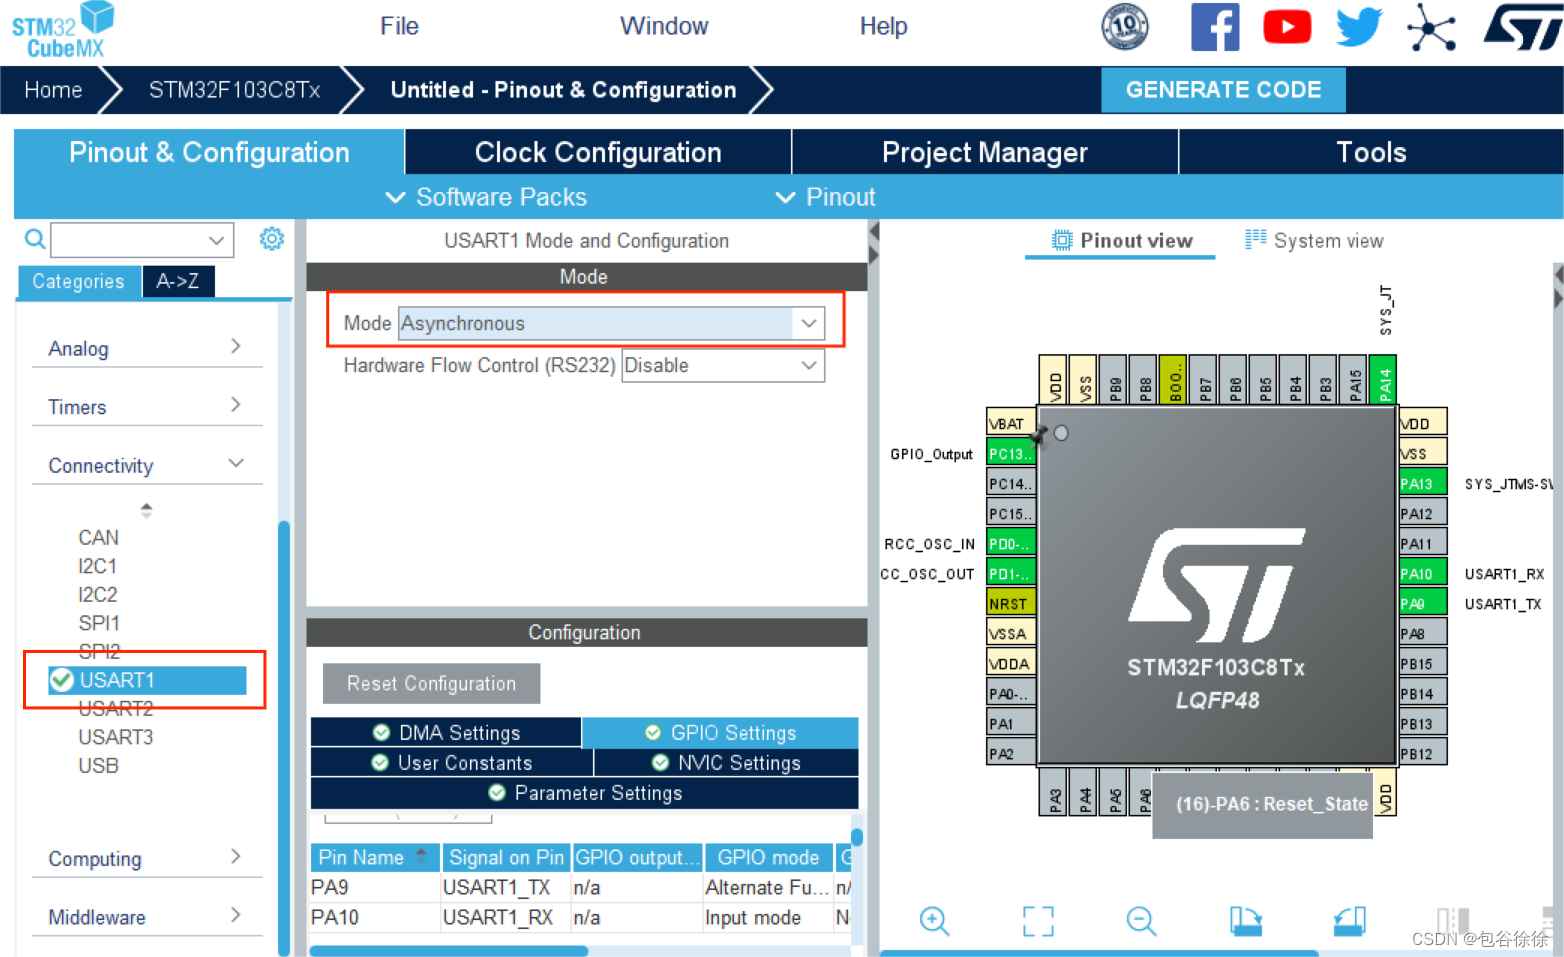
Task: Sort the table by Pin Name header
Action: tap(374, 857)
